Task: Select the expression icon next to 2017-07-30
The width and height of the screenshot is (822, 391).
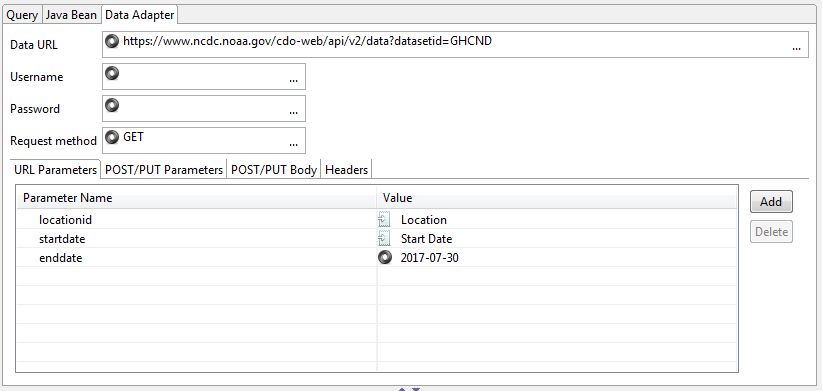Action: coord(385,258)
